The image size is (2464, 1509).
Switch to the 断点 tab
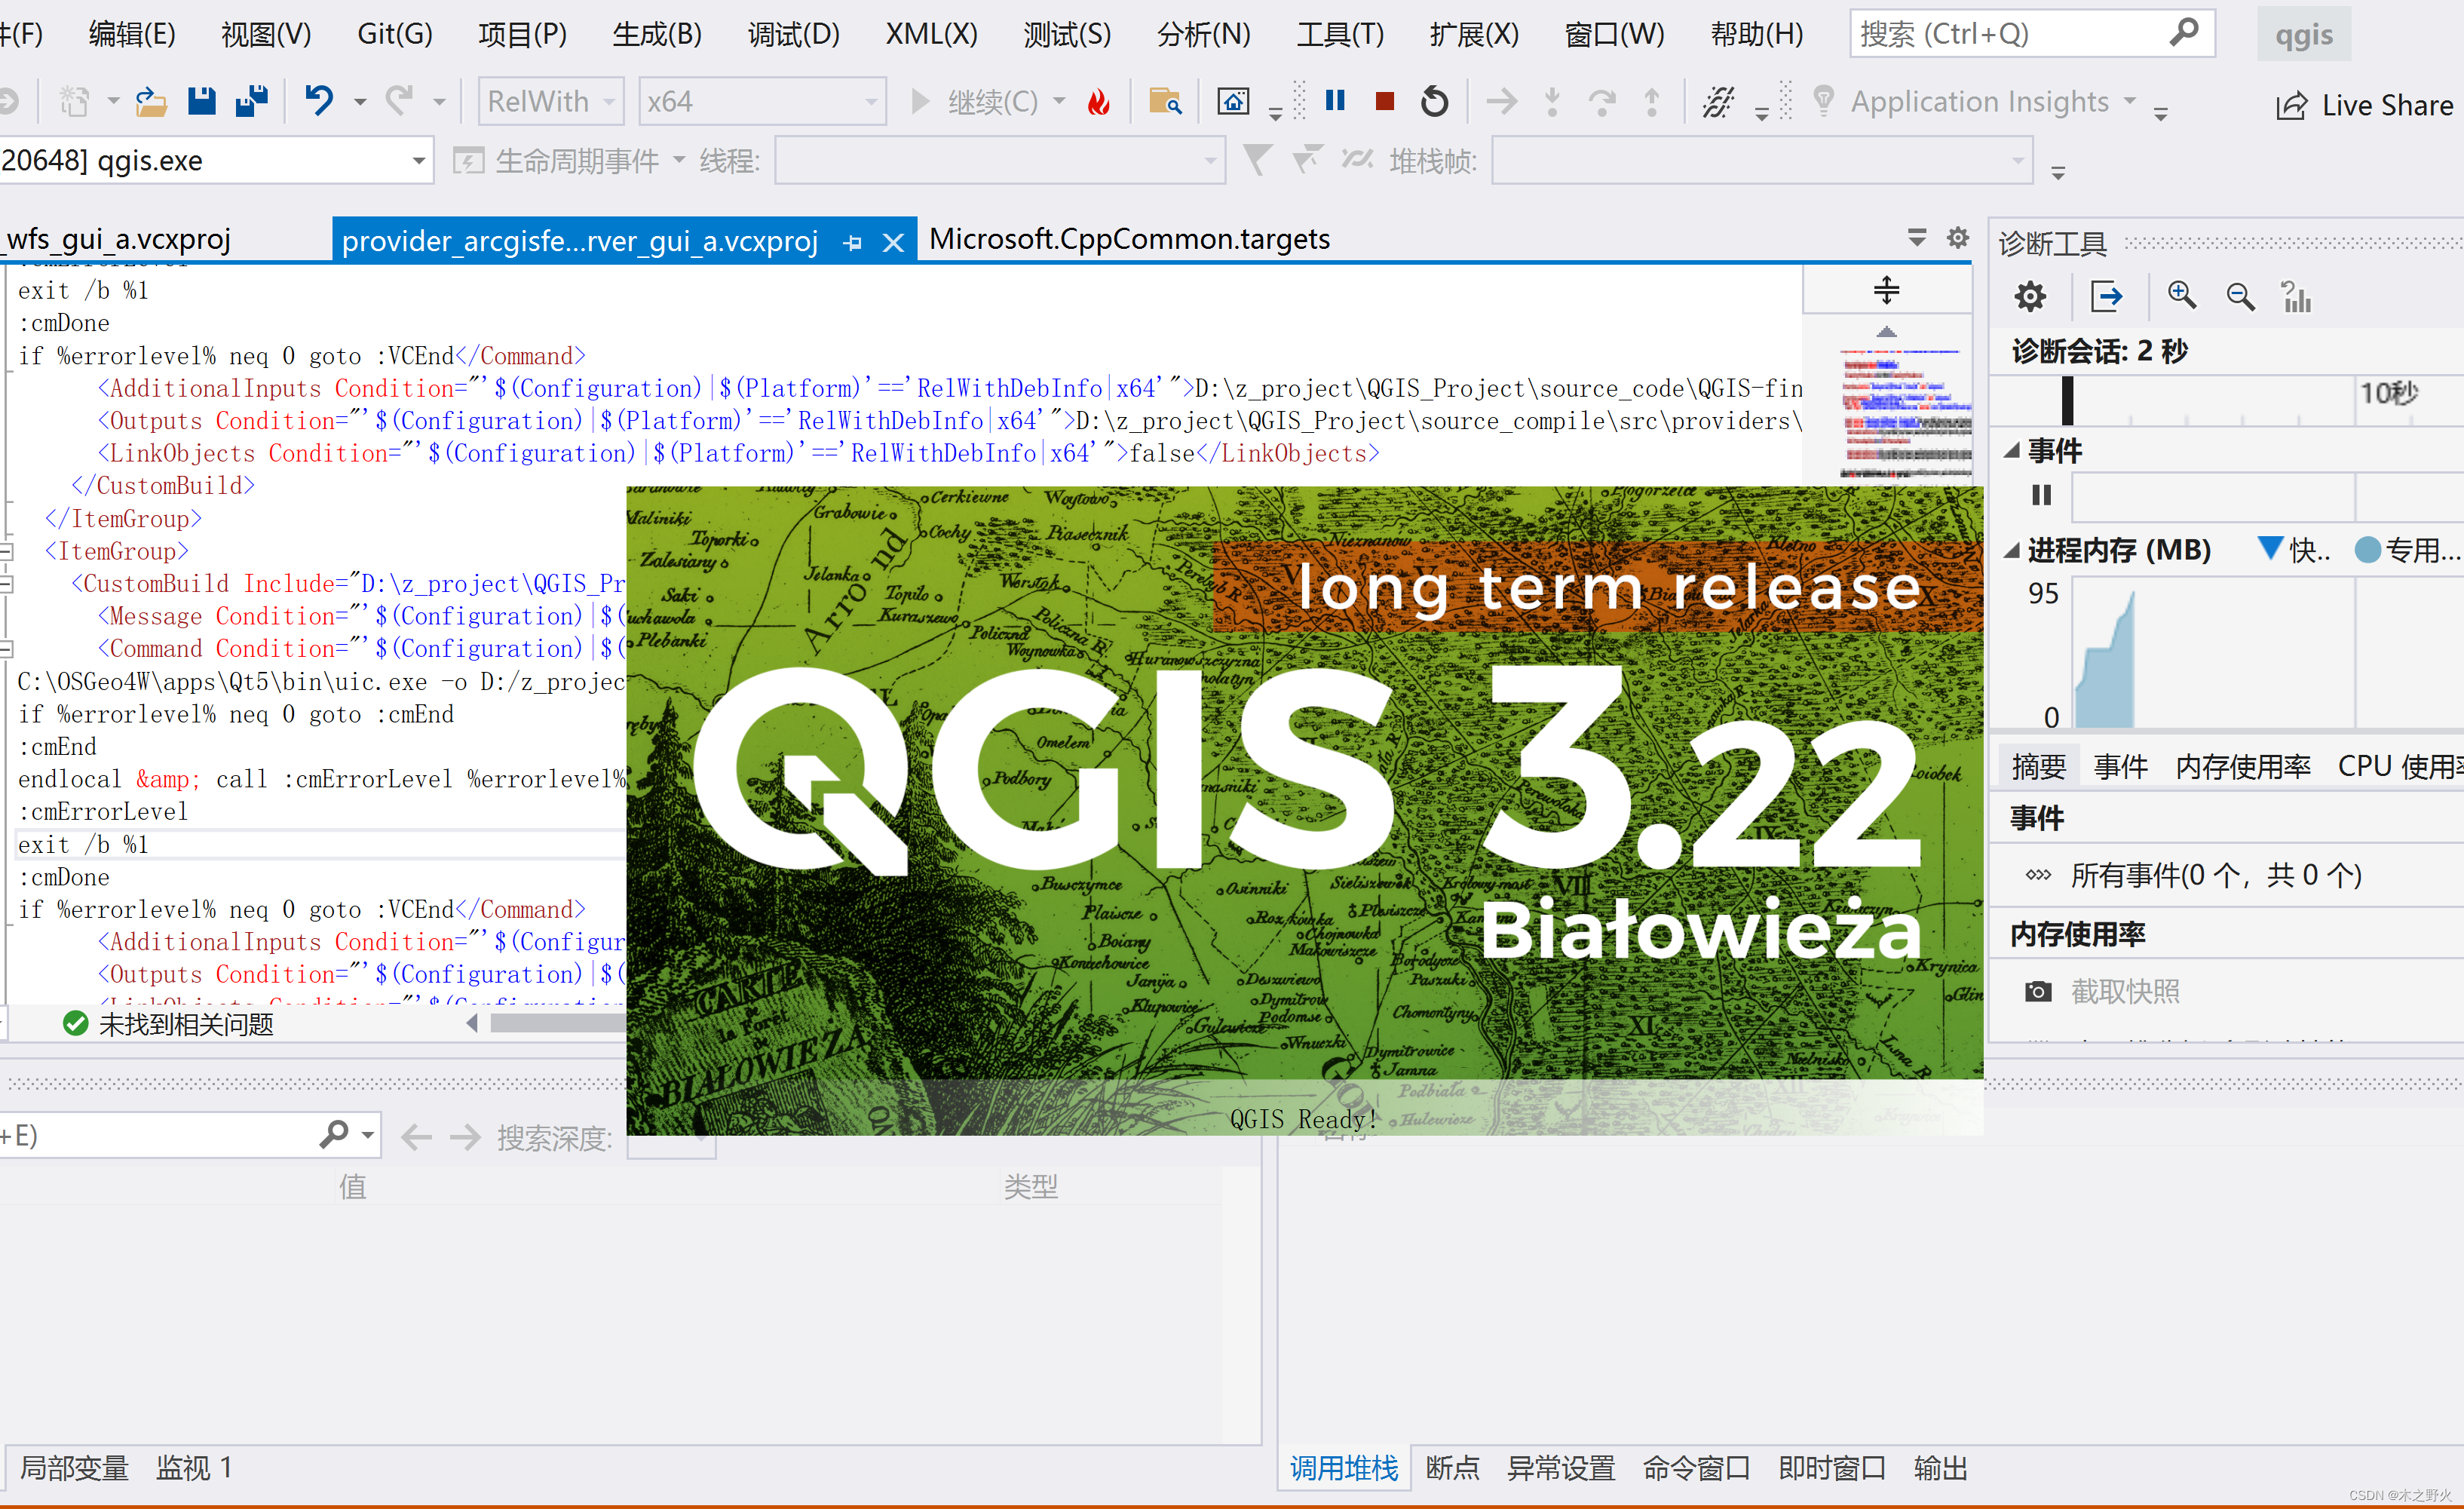[1452, 1468]
